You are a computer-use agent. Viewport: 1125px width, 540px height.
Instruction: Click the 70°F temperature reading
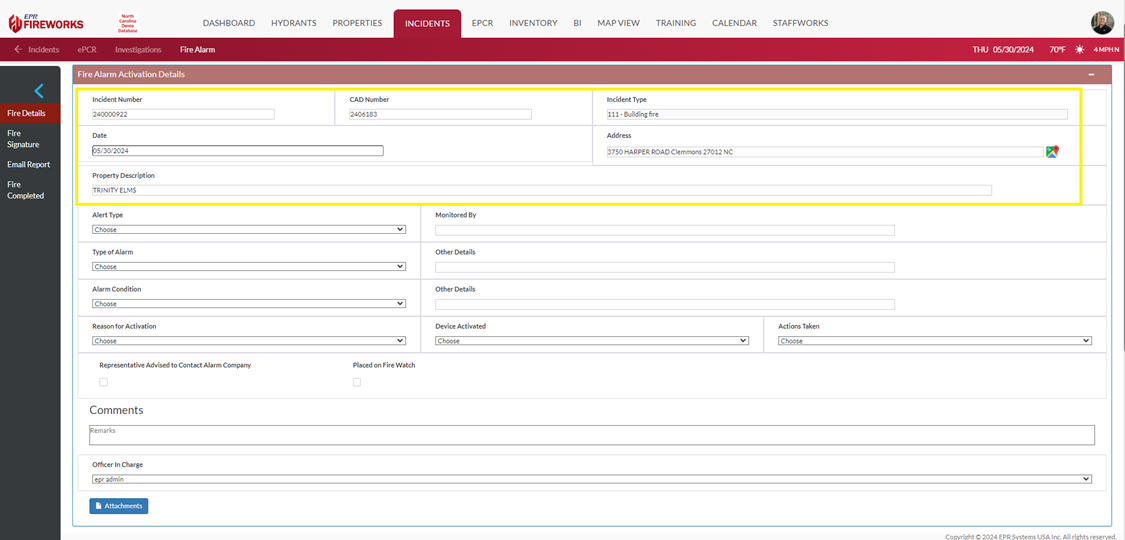[x=1058, y=49]
